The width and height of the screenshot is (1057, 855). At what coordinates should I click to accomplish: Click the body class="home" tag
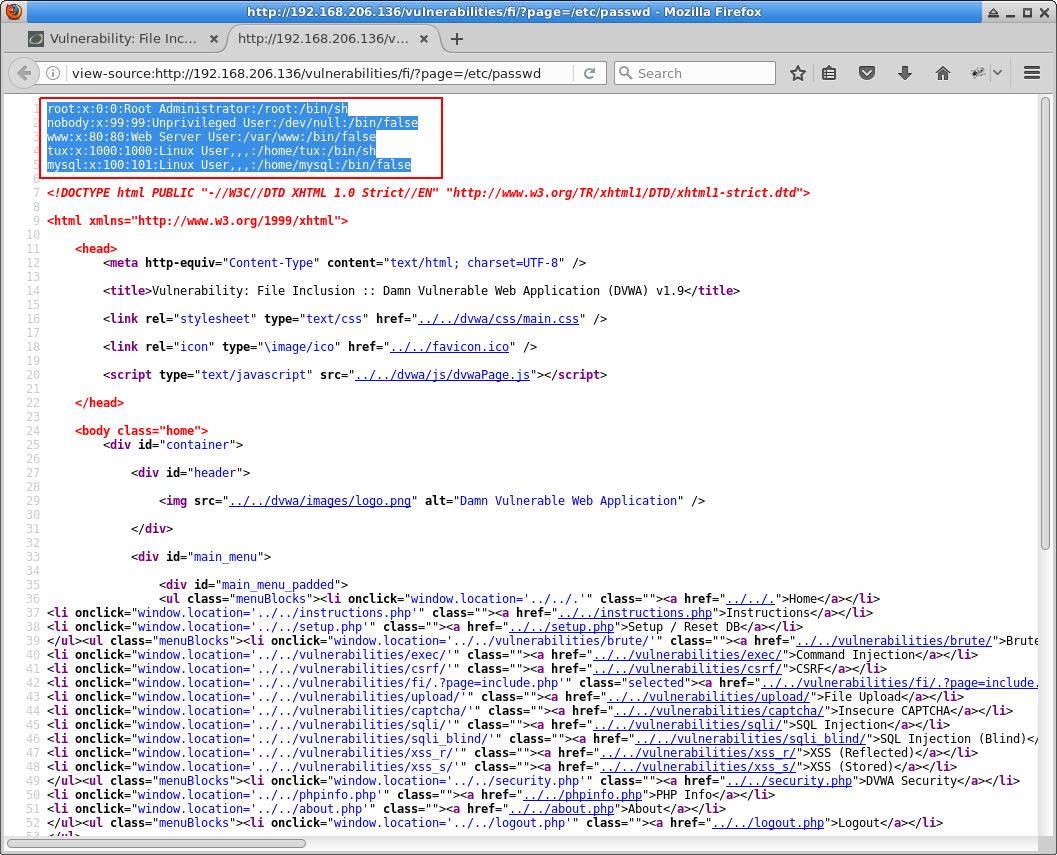tap(142, 431)
